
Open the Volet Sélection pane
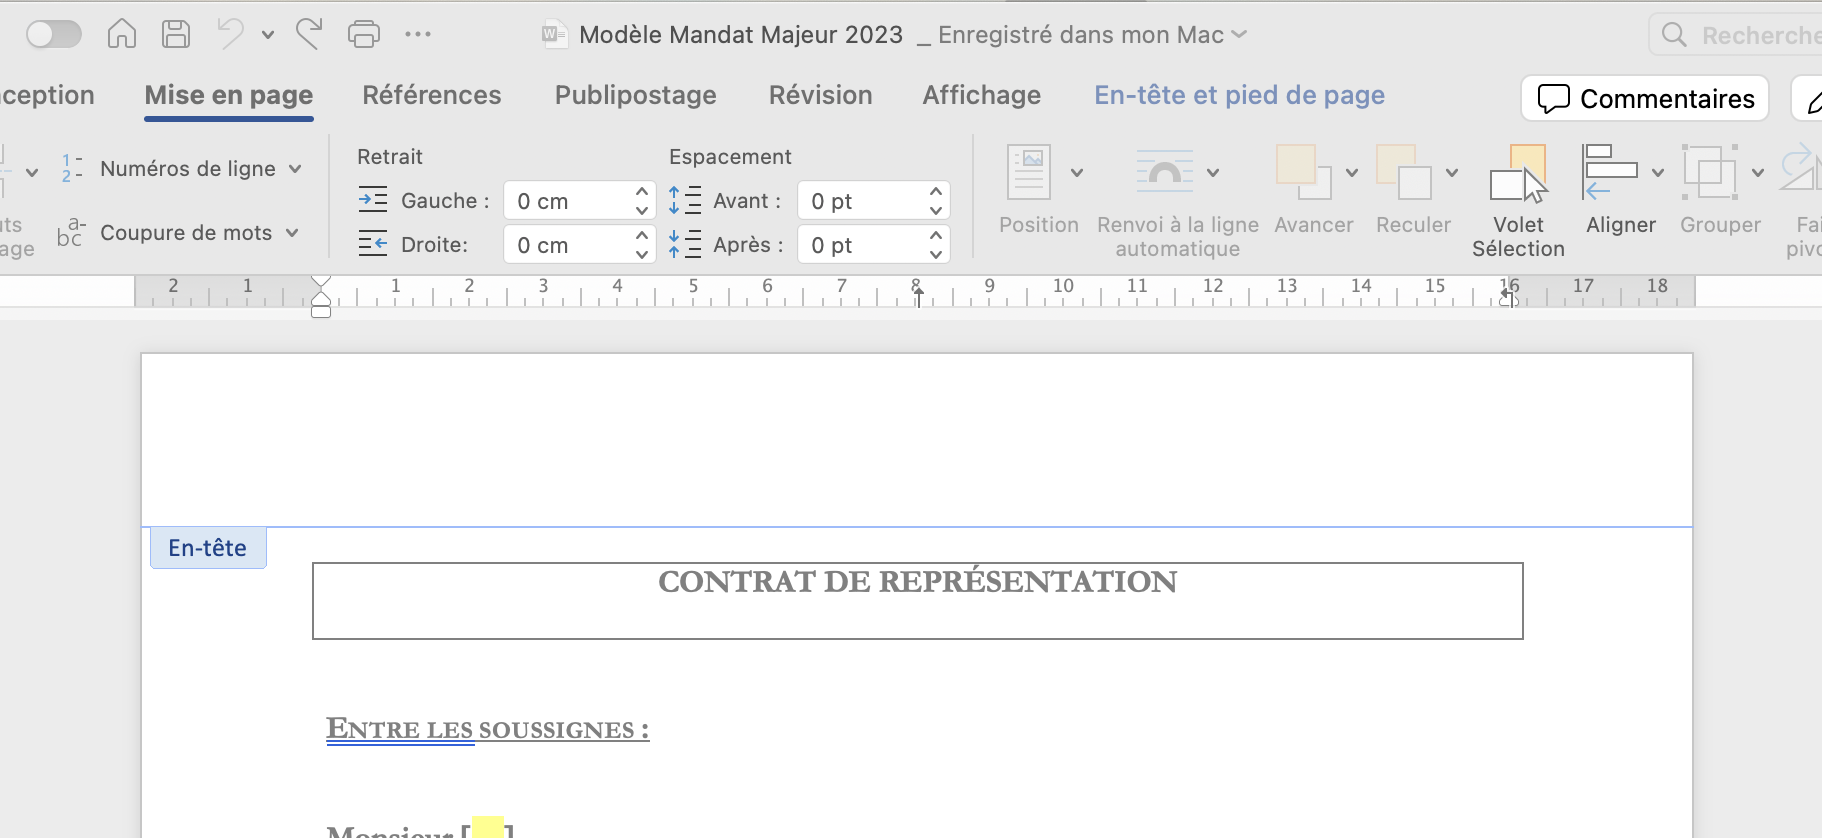(1518, 201)
